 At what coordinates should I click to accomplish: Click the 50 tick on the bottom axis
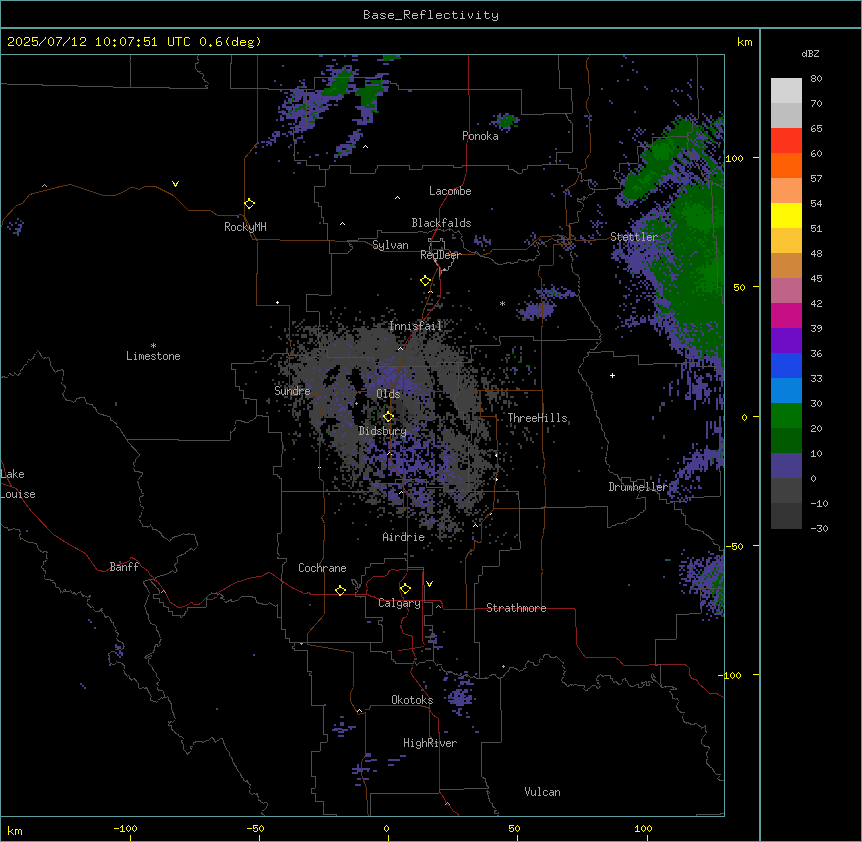tap(514, 828)
